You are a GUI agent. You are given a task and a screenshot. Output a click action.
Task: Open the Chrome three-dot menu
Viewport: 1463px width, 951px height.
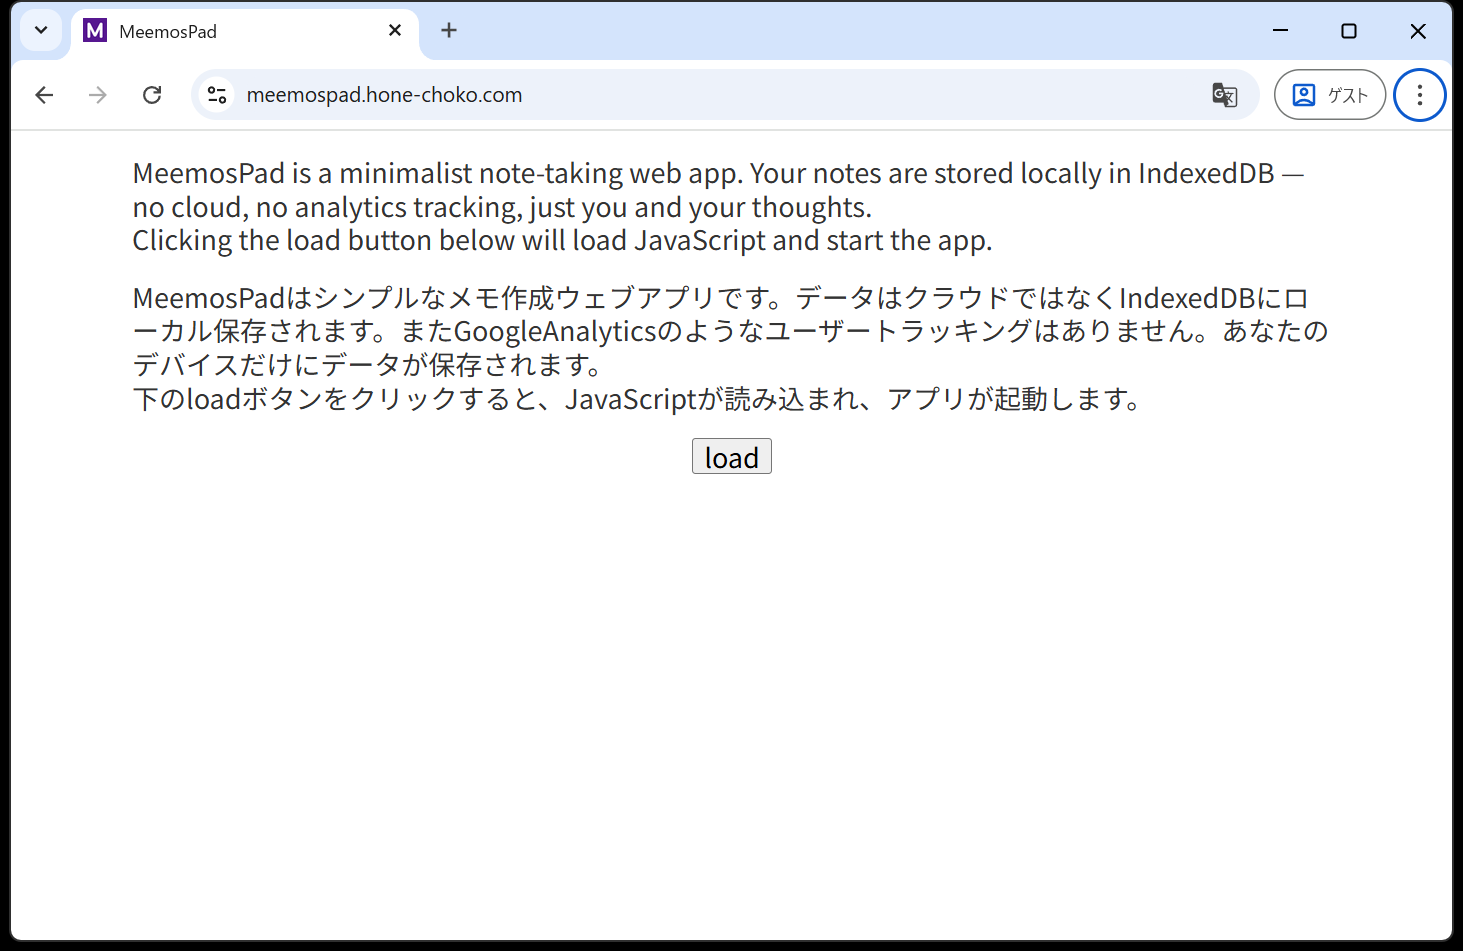pyautogui.click(x=1419, y=95)
